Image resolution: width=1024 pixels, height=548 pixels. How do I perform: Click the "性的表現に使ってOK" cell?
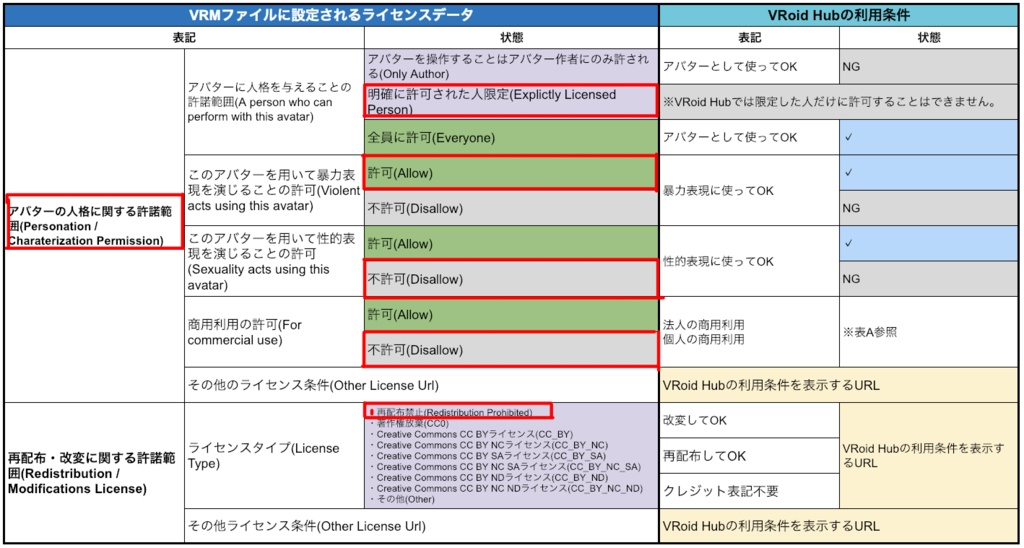click(749, 261)
